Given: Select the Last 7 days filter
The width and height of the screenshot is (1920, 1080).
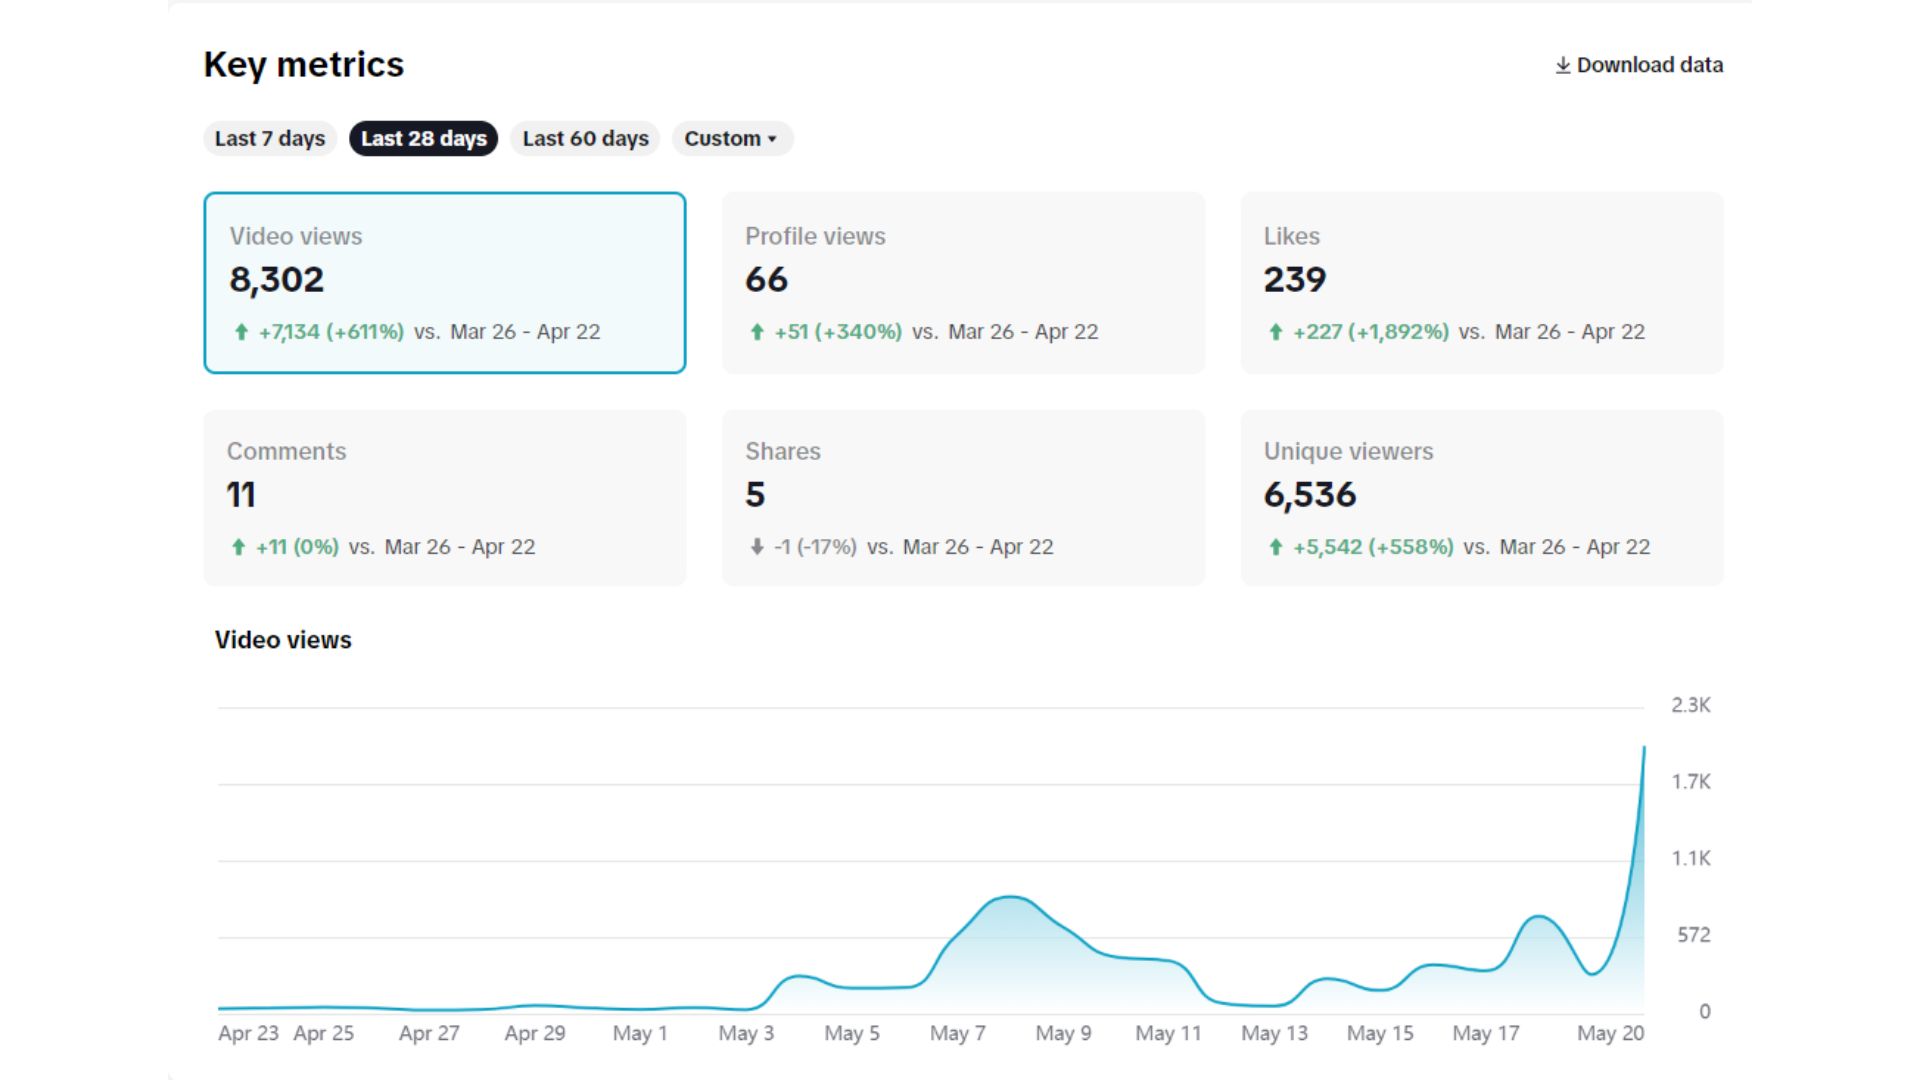Looking at the screenshot, I should (x=270, y=139).
